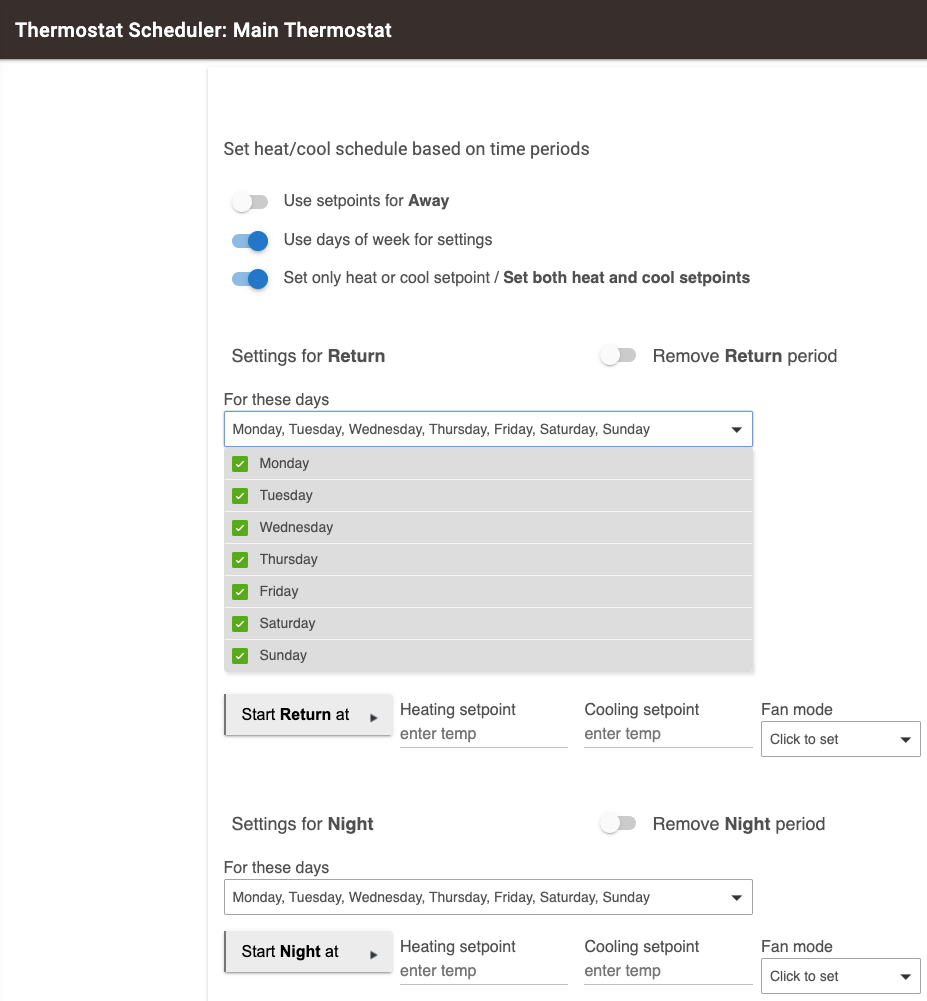Toggle set both heat and cool setpoints
Screen dimensions: 927x1001
pos(250,279)
